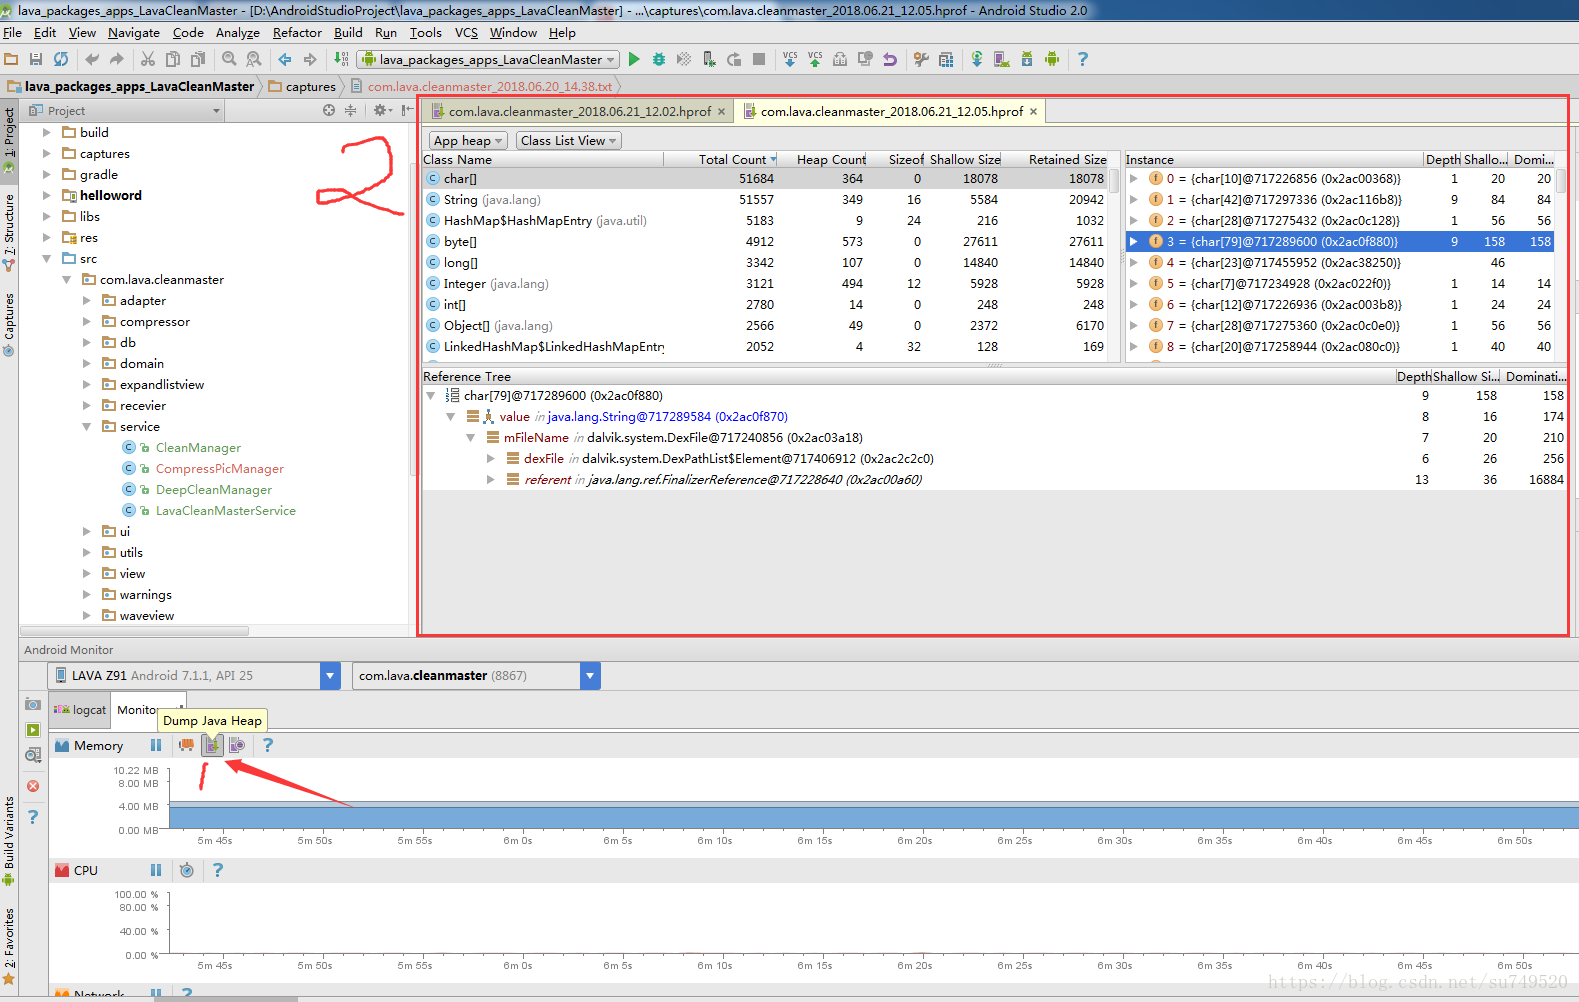The height and width of the screenshot is (1002, 1579).
Task: Switch to com.lava.cleanmaster_2018.06.21_12.02.hprof tab
Action: (x=579, y=111)
